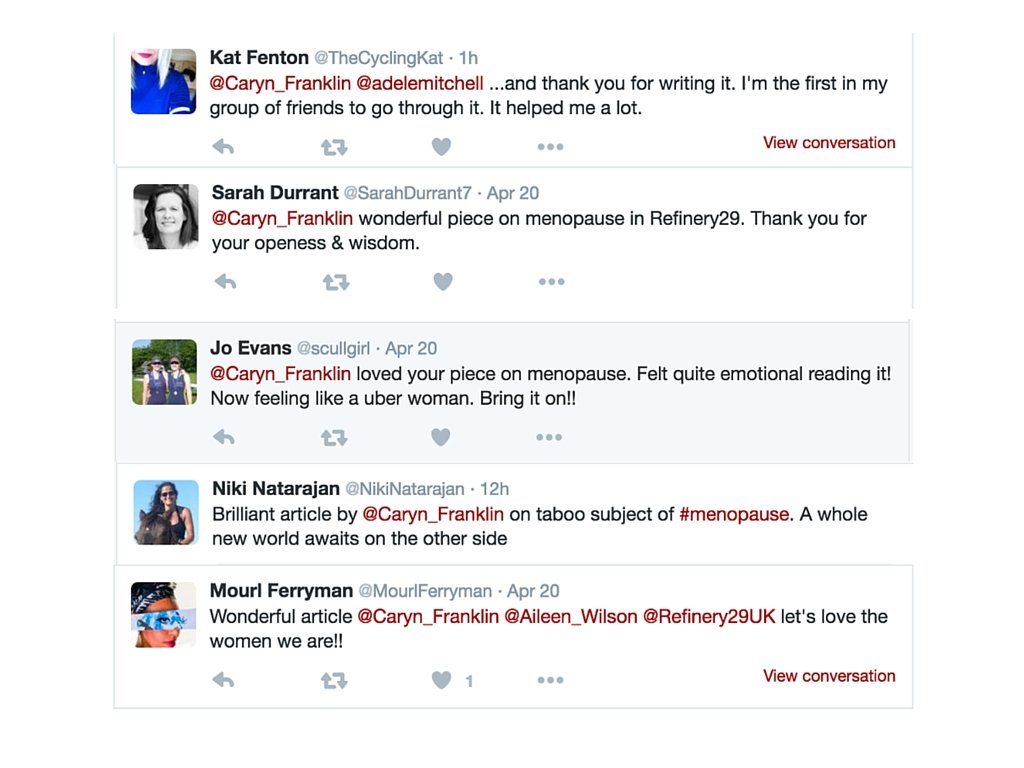Retweet Kat Fenton's tweet
This screenshot has height=768, width=1024.
(x=333, y=147)
